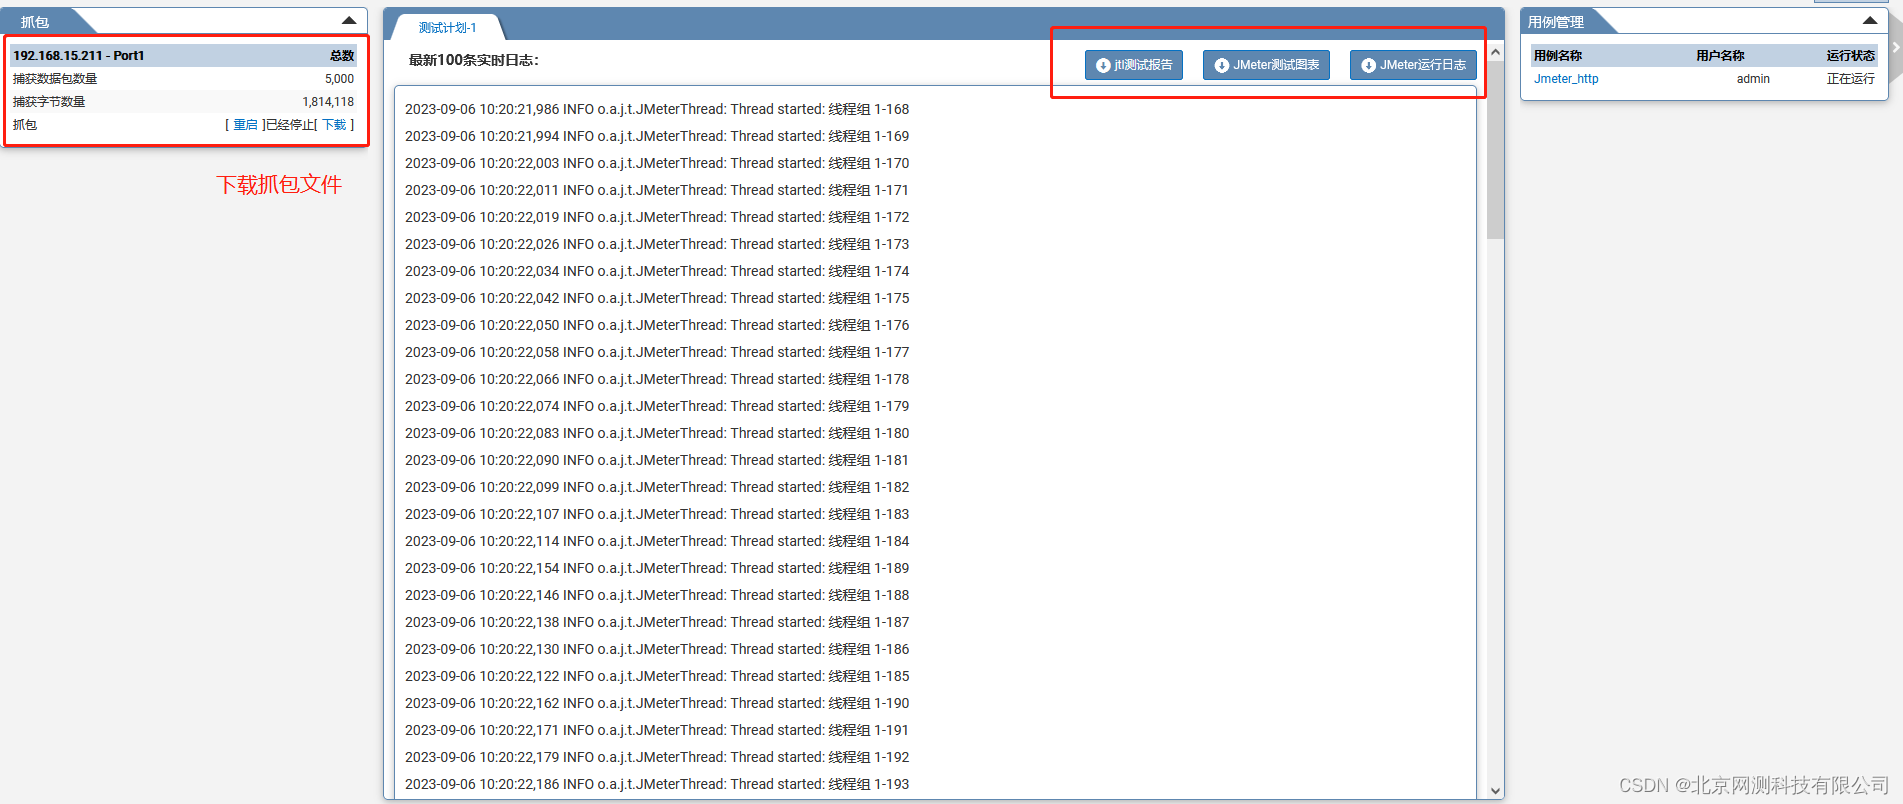Click the 已经停止 capture status text
The width and height of the screenshot is (1903, 804).
coord(290,125)
